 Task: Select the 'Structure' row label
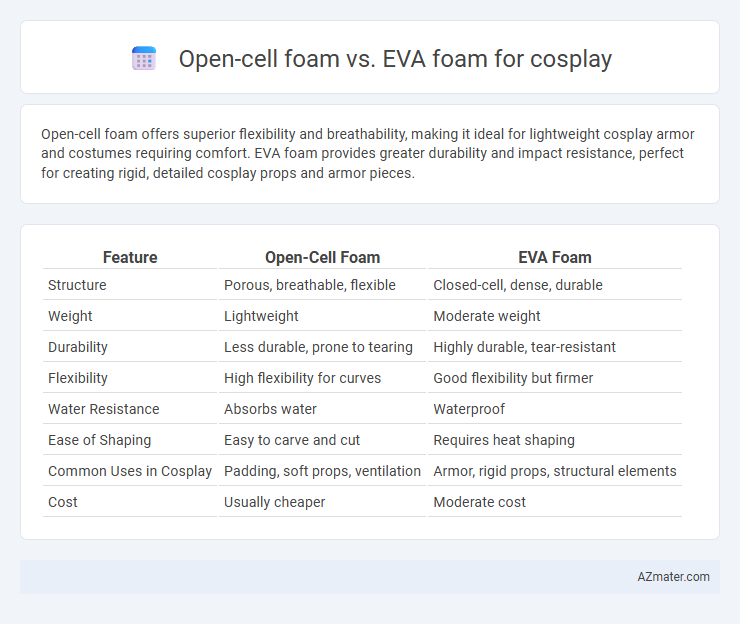coord(77,285)
